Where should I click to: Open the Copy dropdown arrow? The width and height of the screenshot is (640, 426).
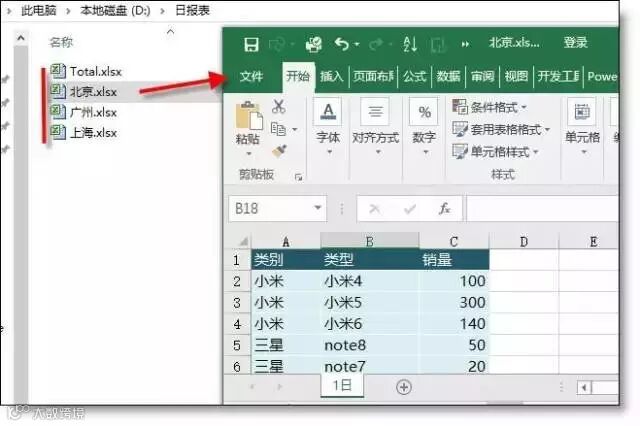pyautogui.click(x=295, y=130)
